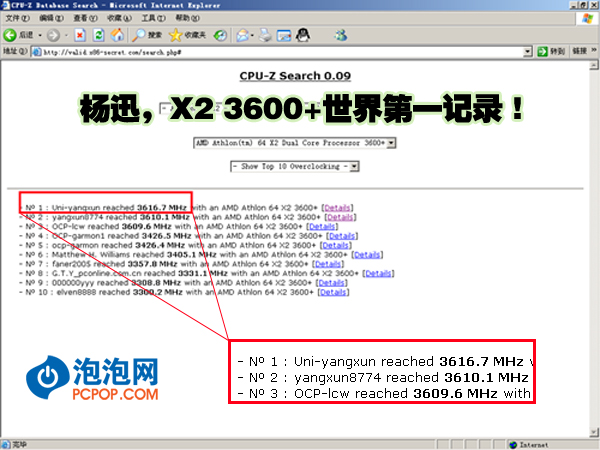
Task: Expand the Links toolbar chevron
Action: coord(593,50)
